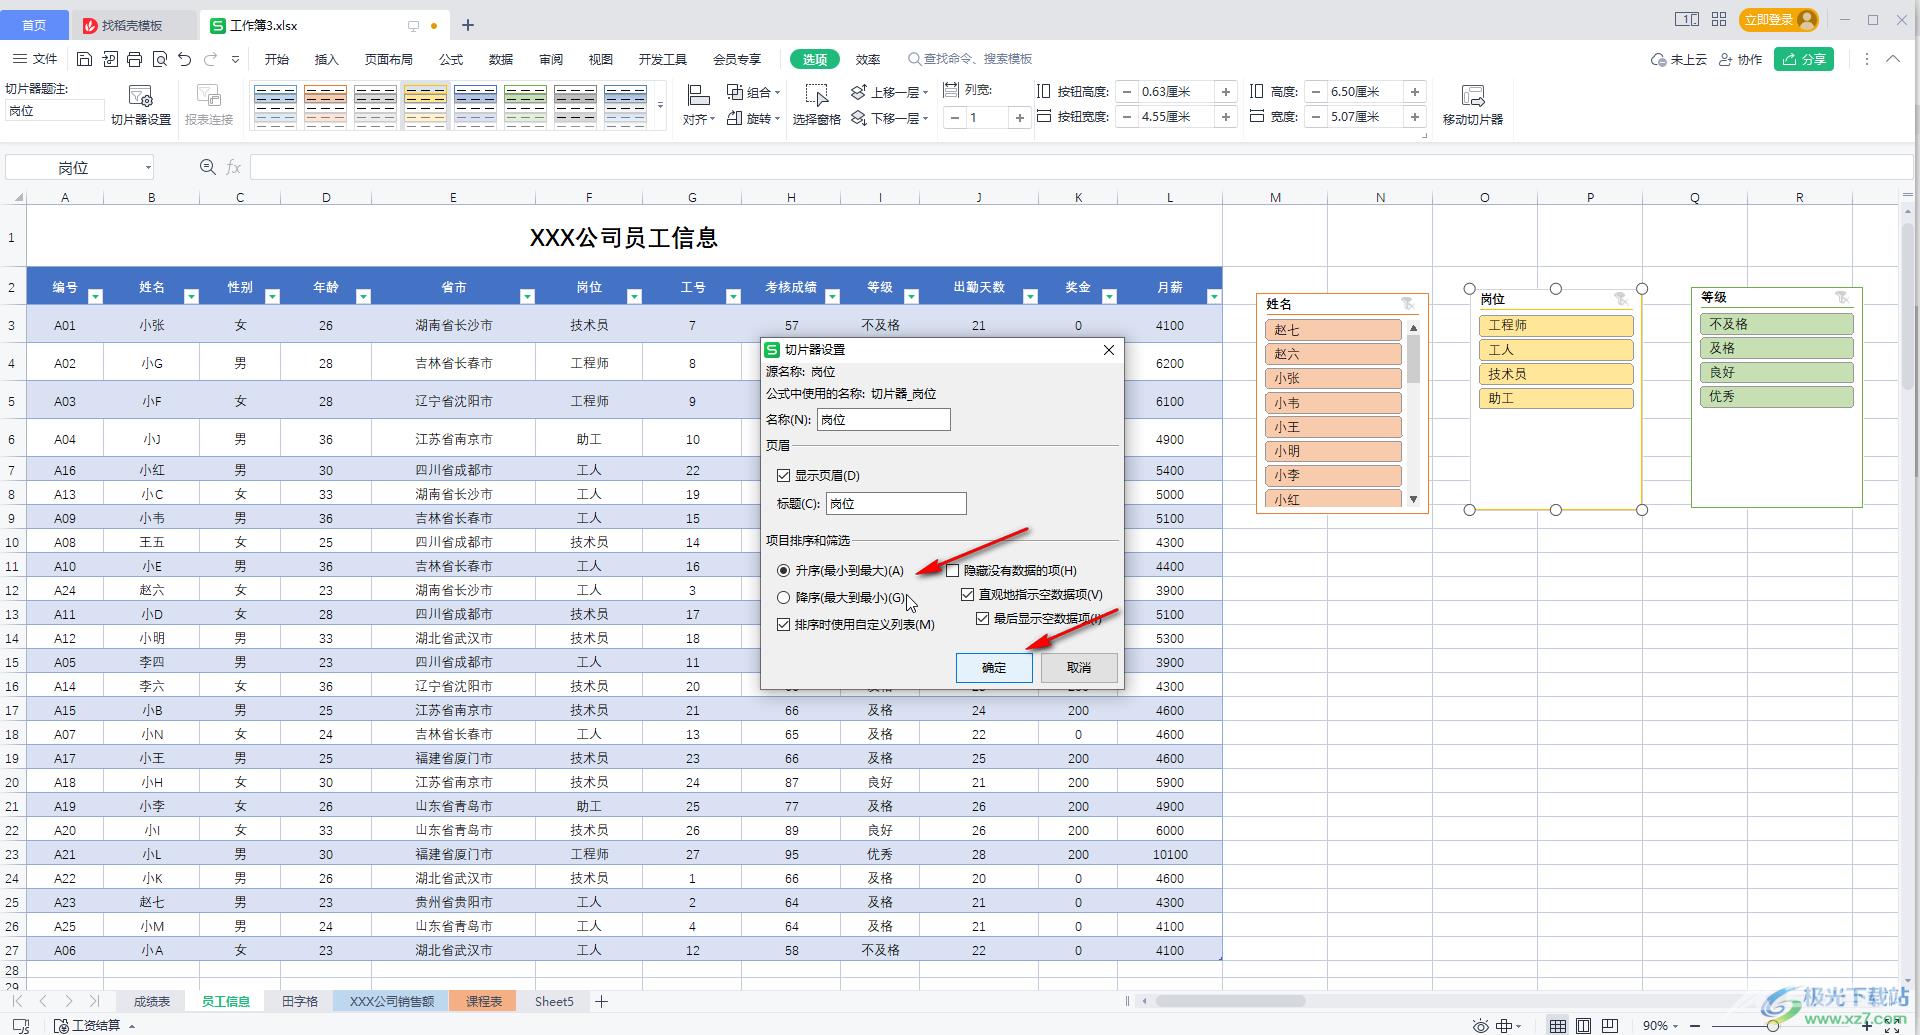Clear filter icon on 等级 slicer
The width and height of the screenshot is (1920, 1035).
click(x=1842, y=297)
